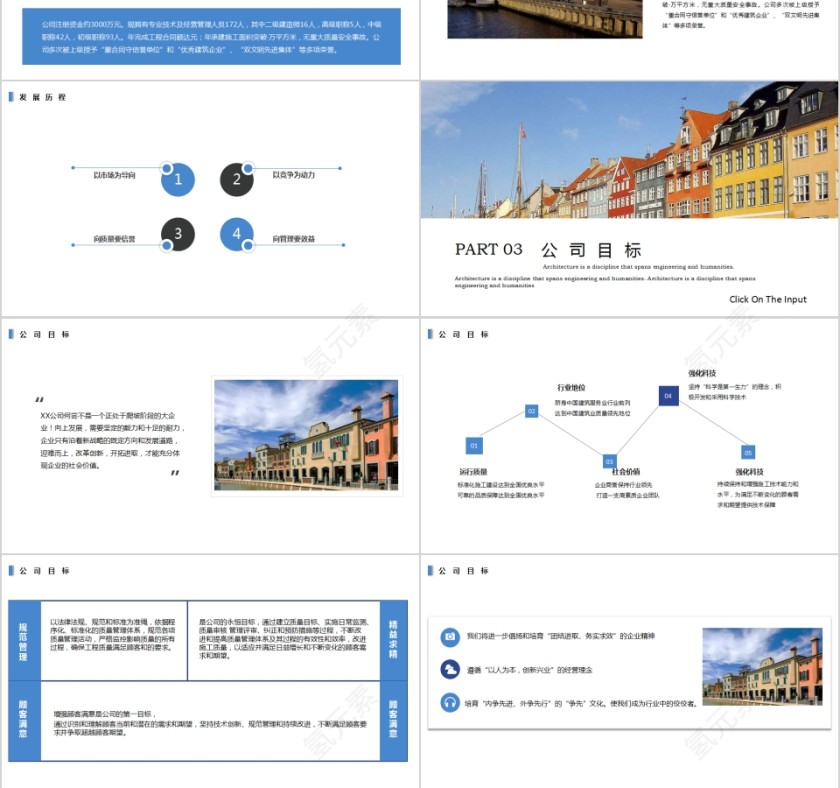Image resolution: width=840 pixels, height=788 pixels.
Task: Click the 05 square node in the timeline
Action: click(747, 452)
